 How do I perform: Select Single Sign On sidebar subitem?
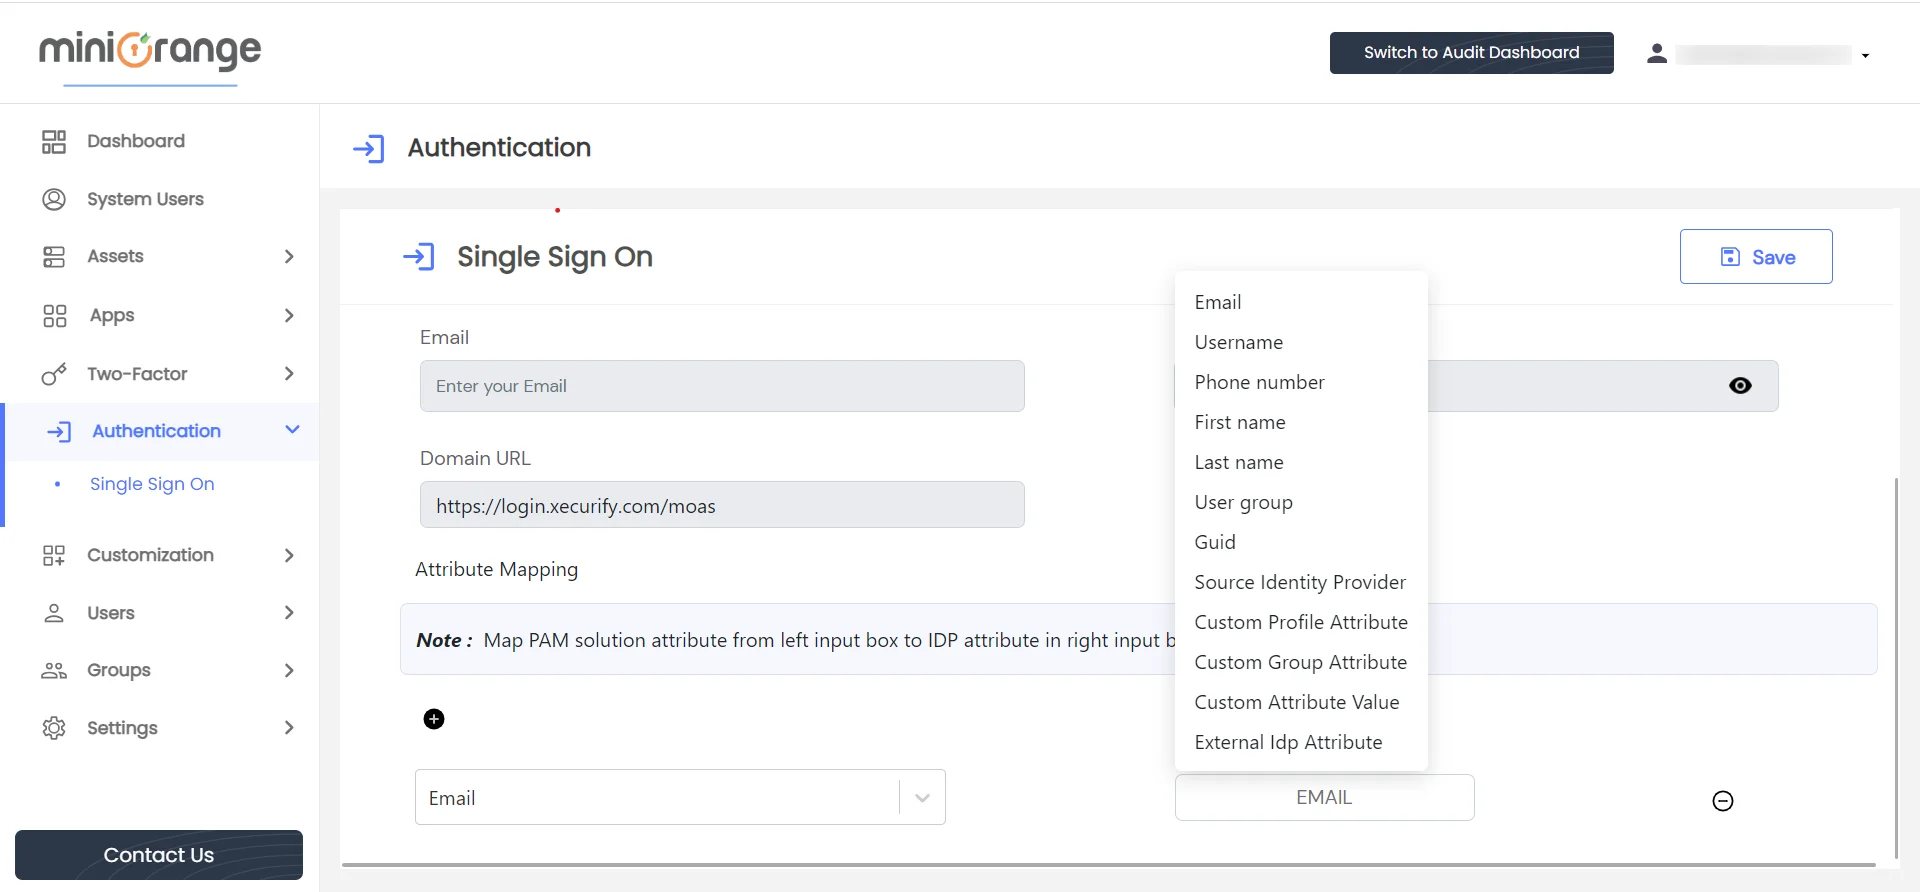(x=152, y=484)
